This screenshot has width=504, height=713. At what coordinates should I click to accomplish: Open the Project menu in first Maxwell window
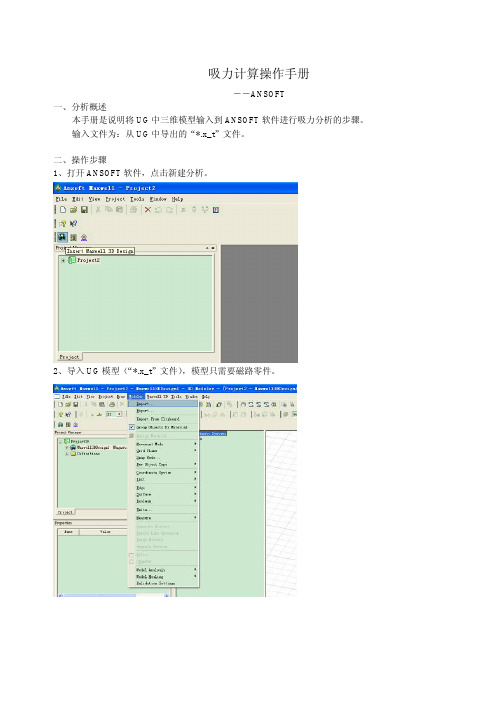(115, 199)
